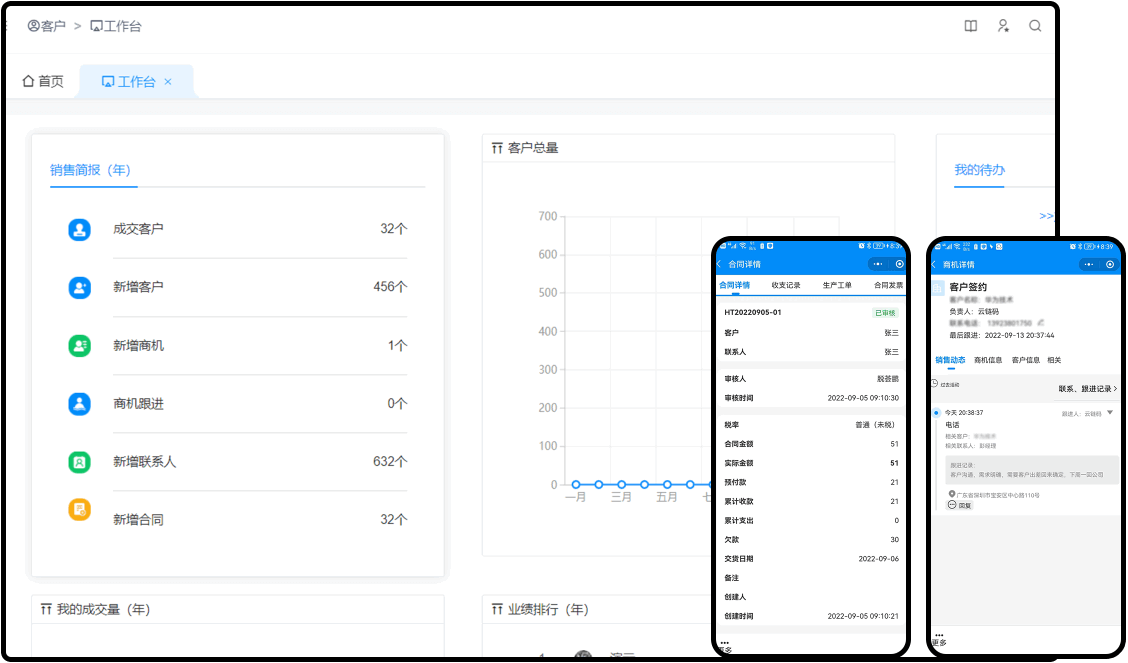Click the 工作台 breadcrumb link

tap(116, 26)
